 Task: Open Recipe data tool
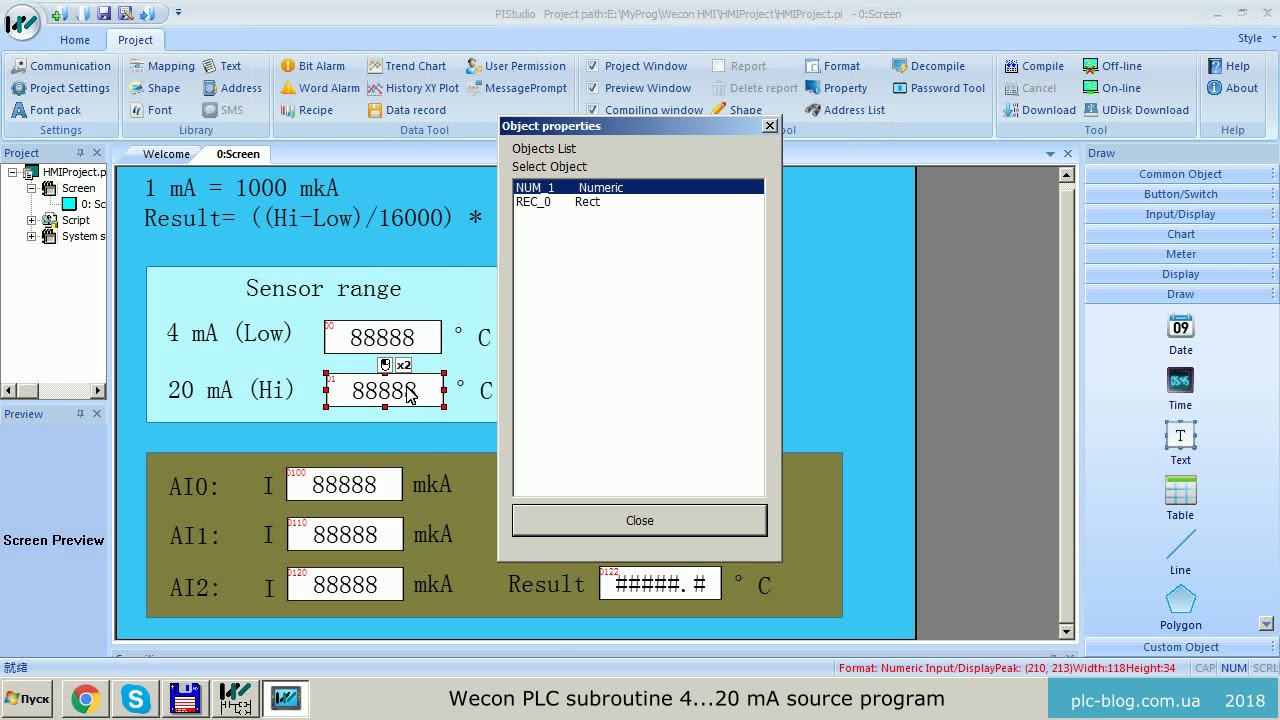306,110
